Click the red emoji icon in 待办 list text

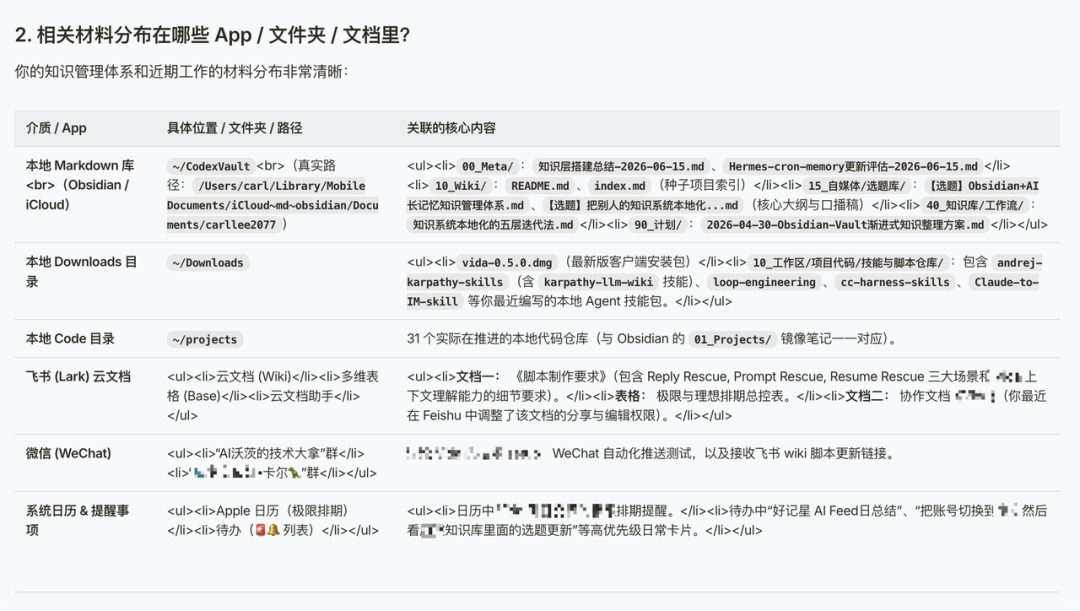(260, 530)
